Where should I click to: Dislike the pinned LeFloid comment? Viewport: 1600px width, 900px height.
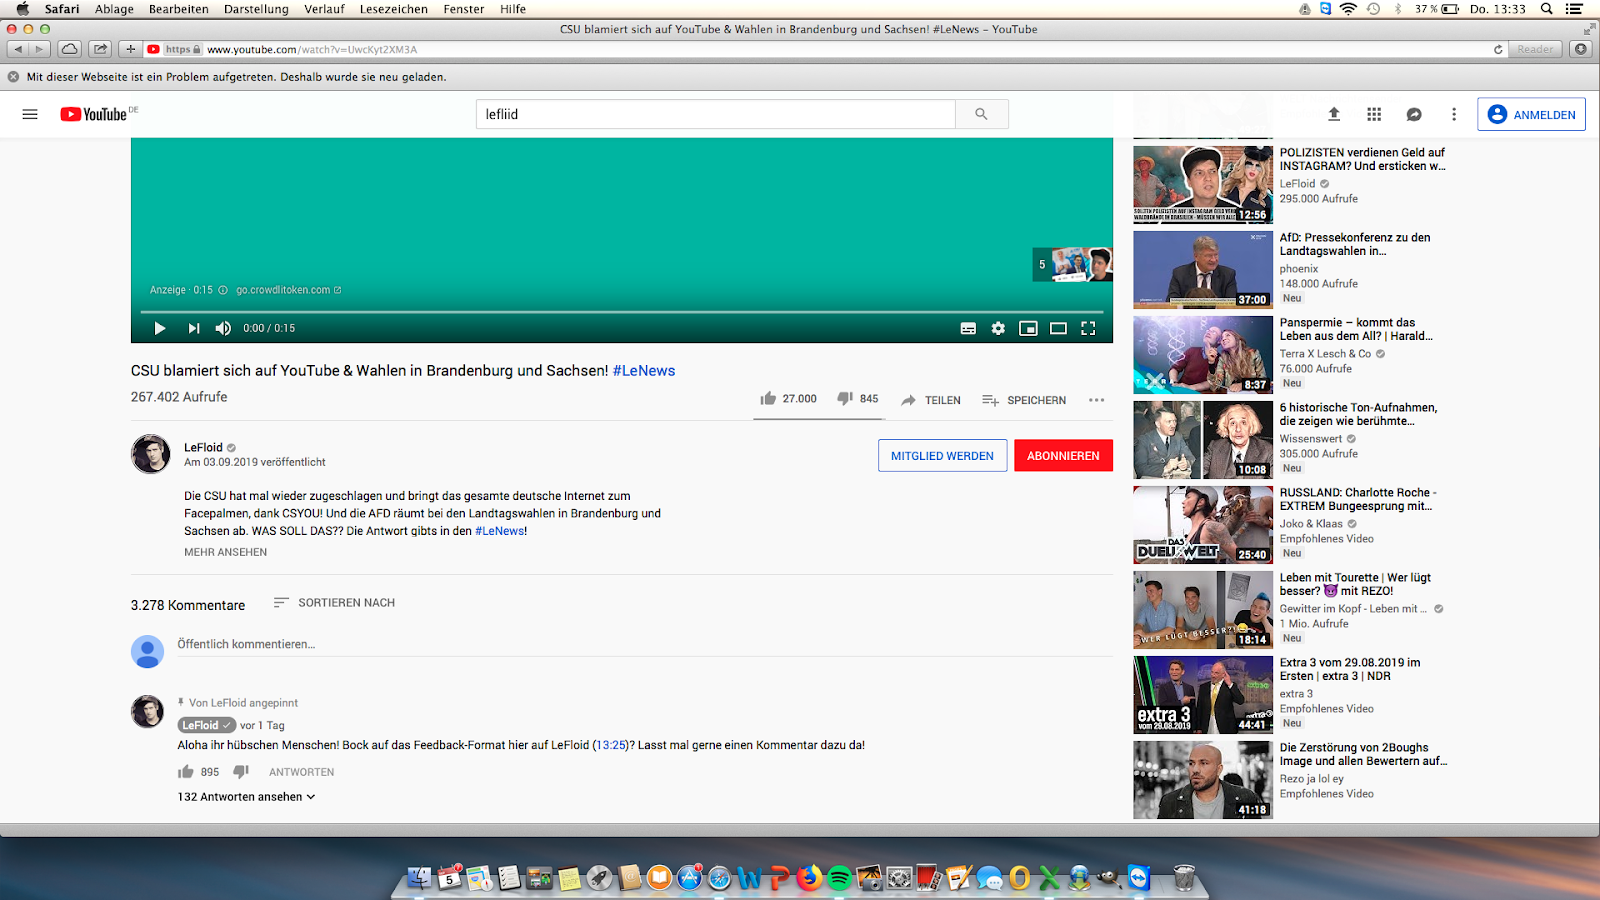click(x=241, y=772)
